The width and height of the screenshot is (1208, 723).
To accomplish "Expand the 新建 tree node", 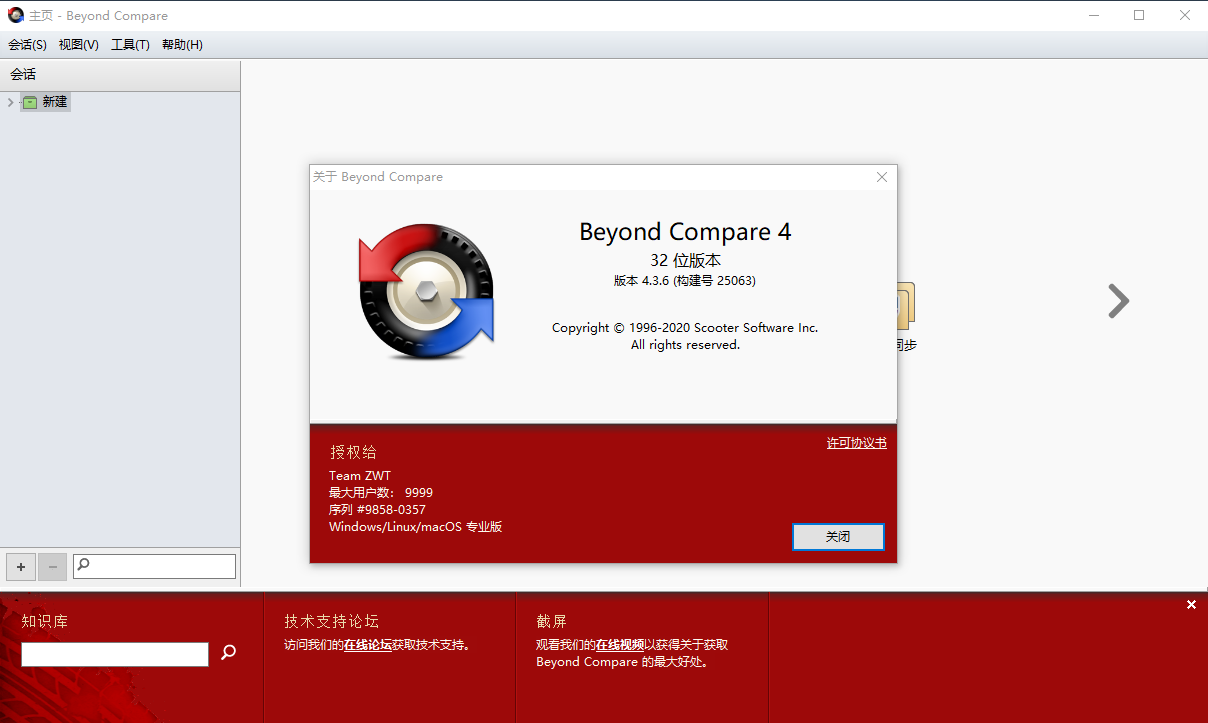I will 10,102.
